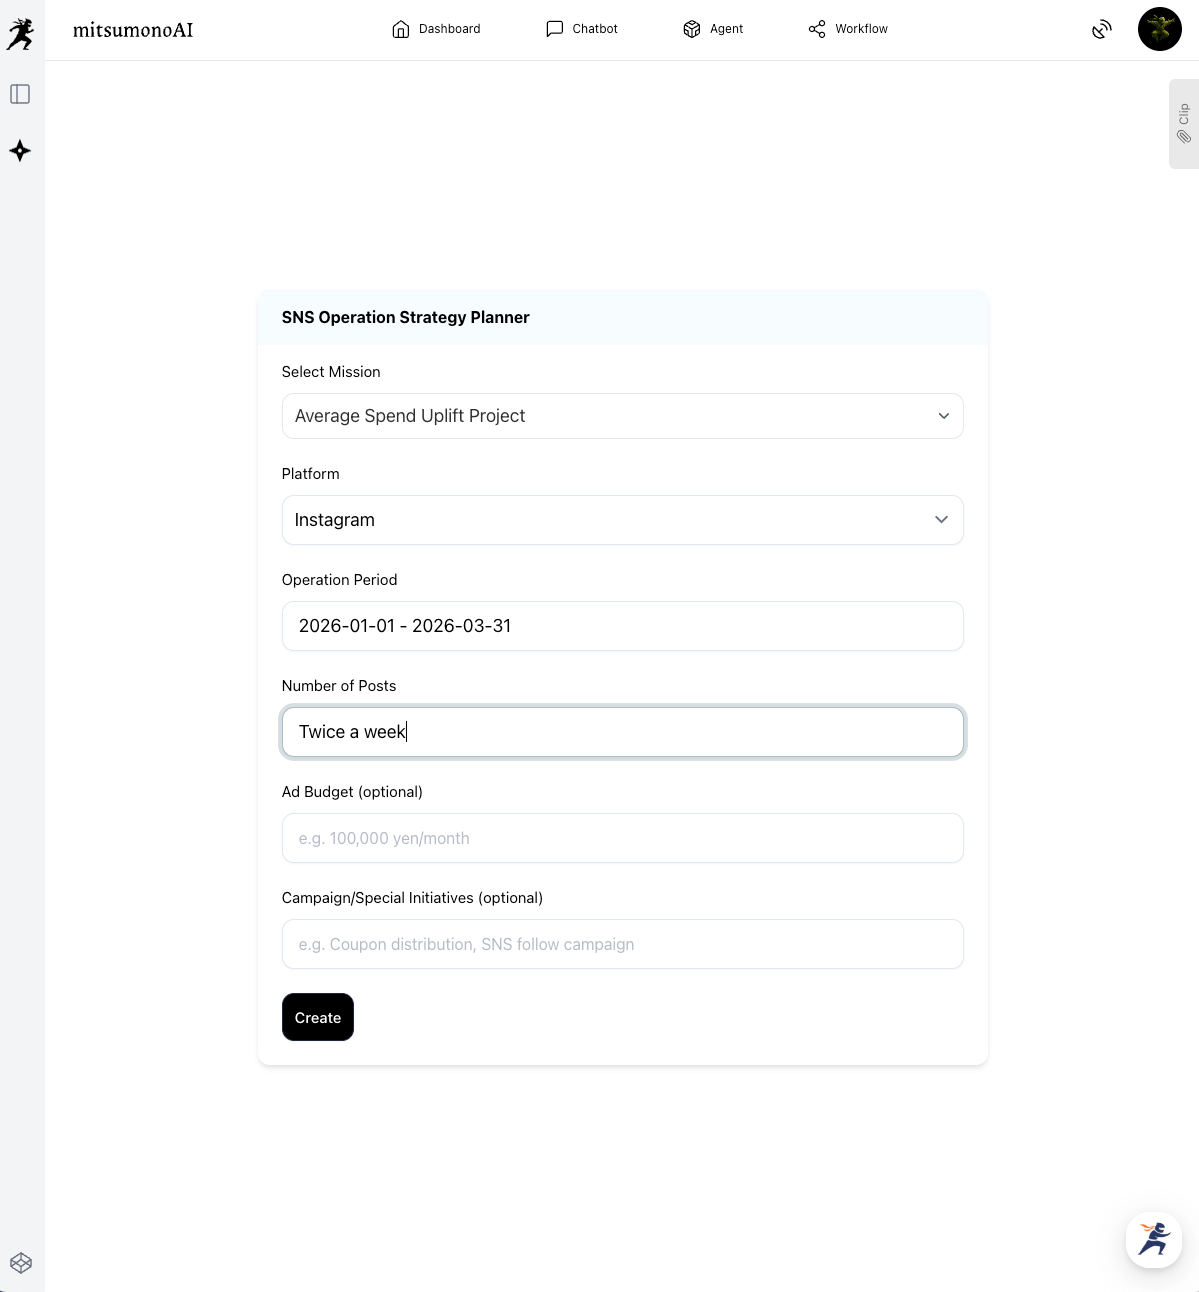
Task: Click the Dashboard house icon
Action: click(x=401, y=29)
